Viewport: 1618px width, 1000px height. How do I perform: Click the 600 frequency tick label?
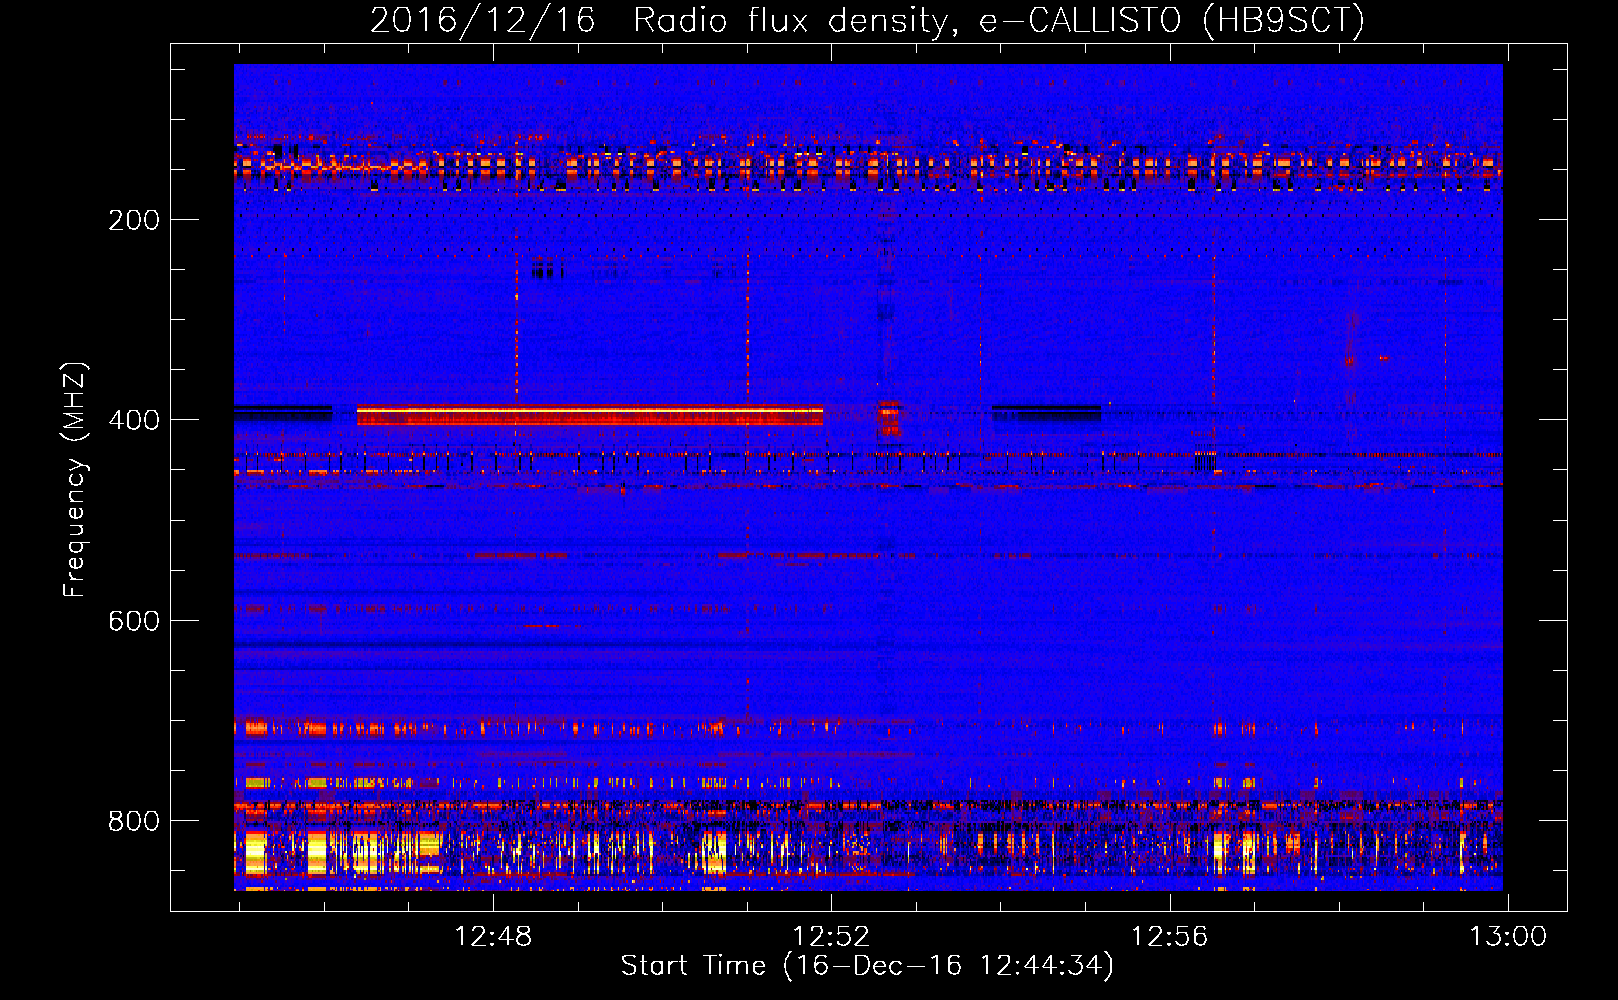tap(134, 621)
